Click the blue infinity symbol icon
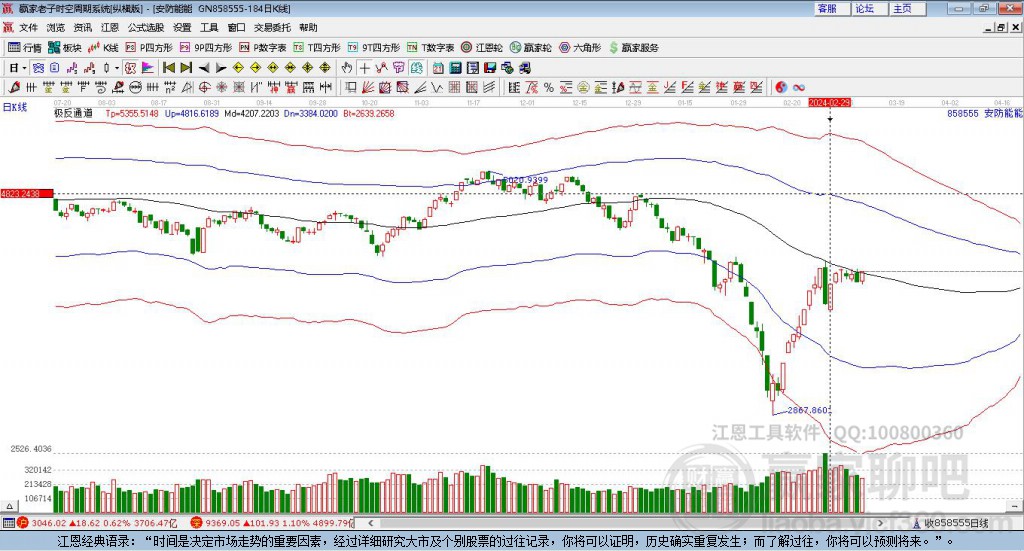1024x551 pixels. coord(798,87)
